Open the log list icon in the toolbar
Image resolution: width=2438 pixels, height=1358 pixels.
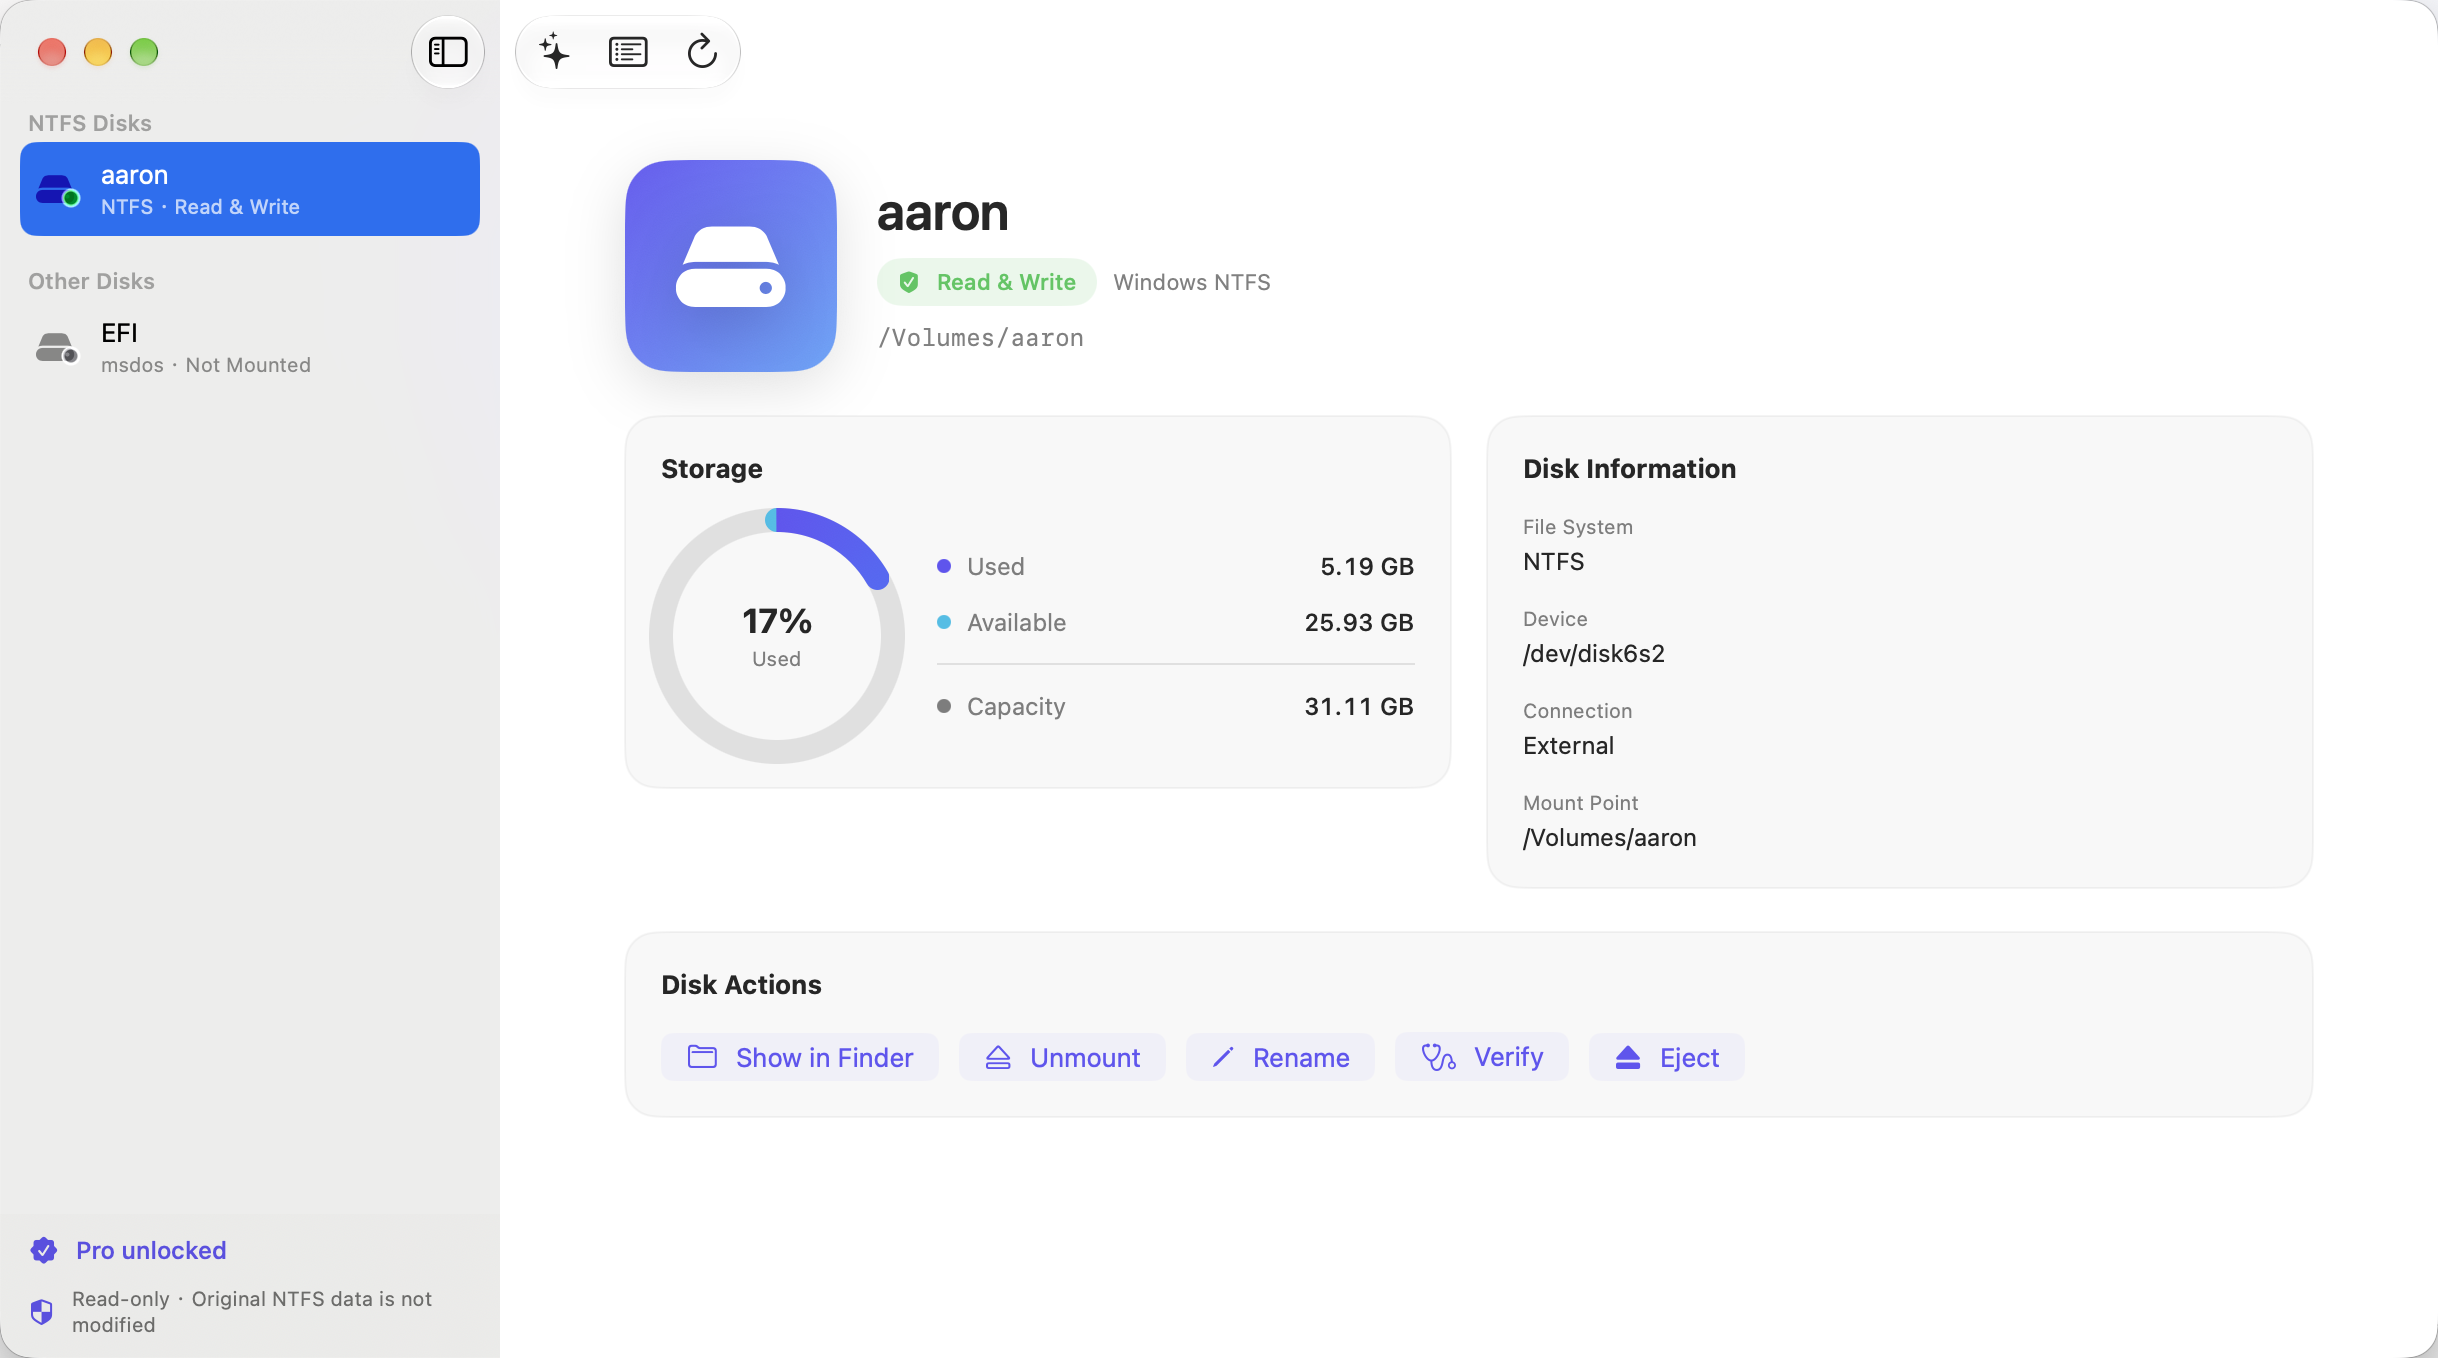628,52
